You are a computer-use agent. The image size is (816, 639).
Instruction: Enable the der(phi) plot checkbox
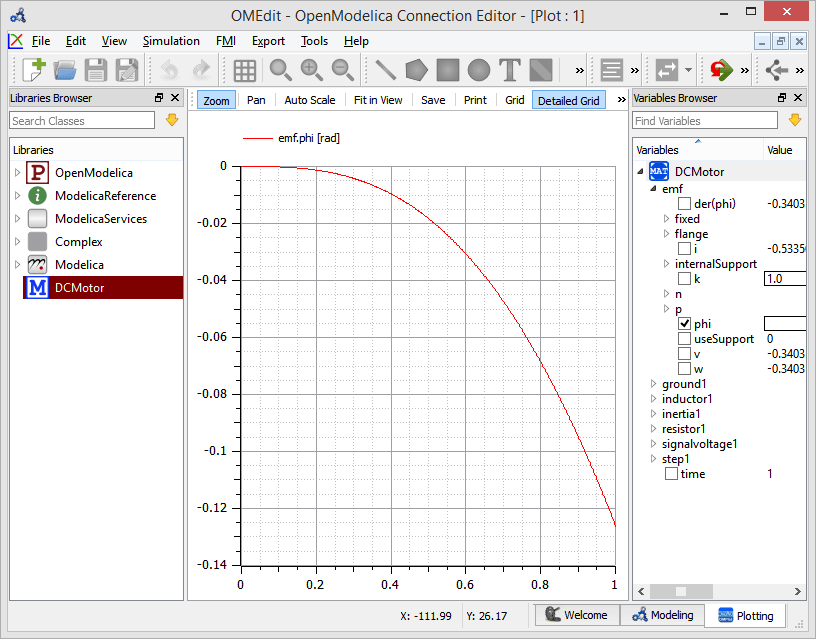pos(685,203)
